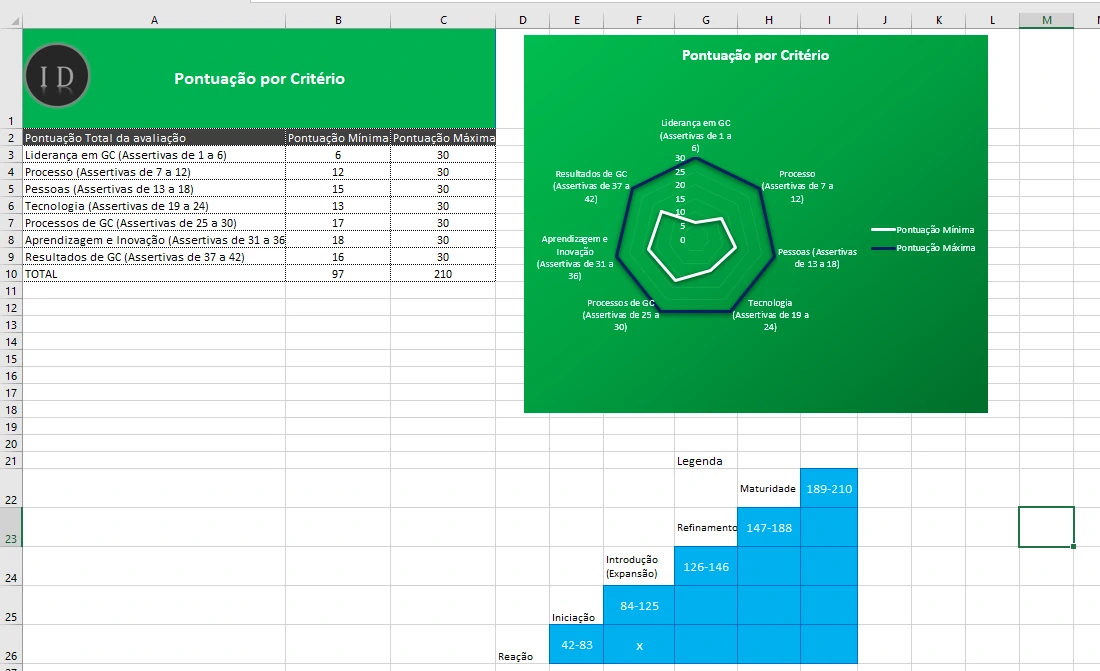
Task: Click the TOTAL cell in column A
Action: (x=153, y=273)
